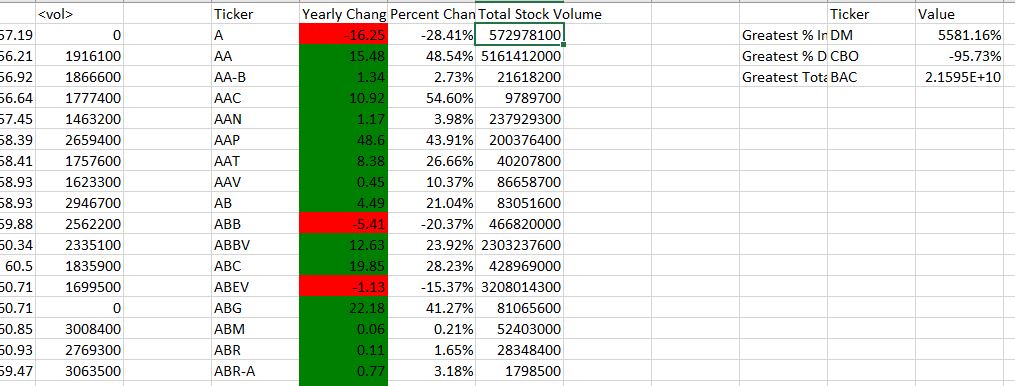
Task: Click the CBO ticker cell
Action: pos(872,56)
